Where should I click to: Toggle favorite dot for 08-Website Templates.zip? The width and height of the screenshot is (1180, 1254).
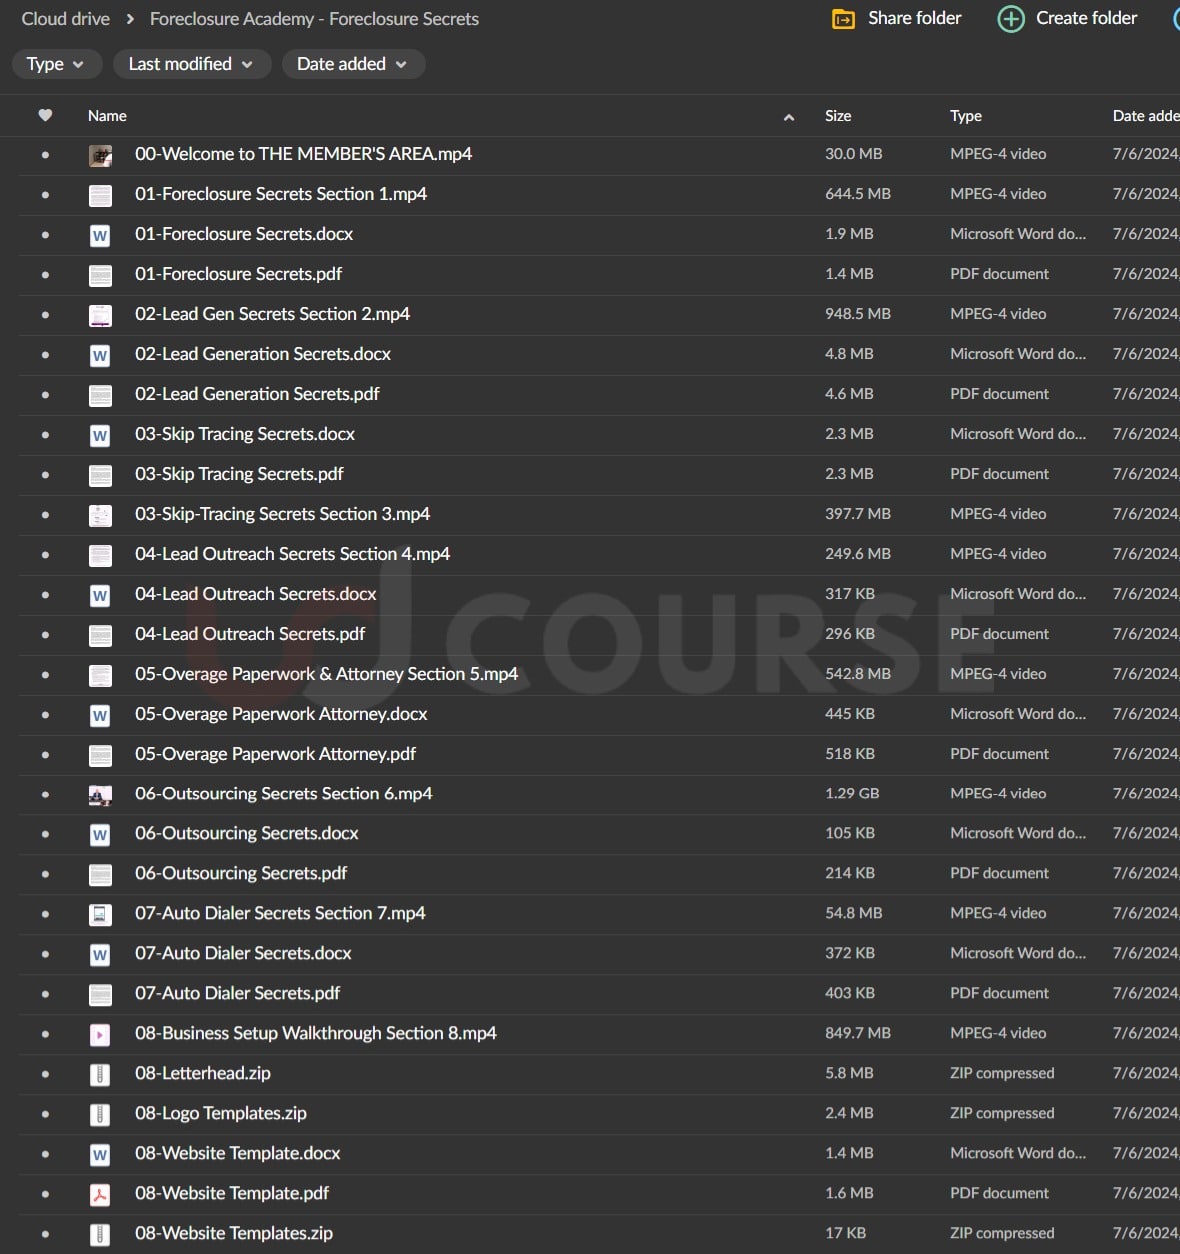pyautogui.click(x=45, y=1234)
